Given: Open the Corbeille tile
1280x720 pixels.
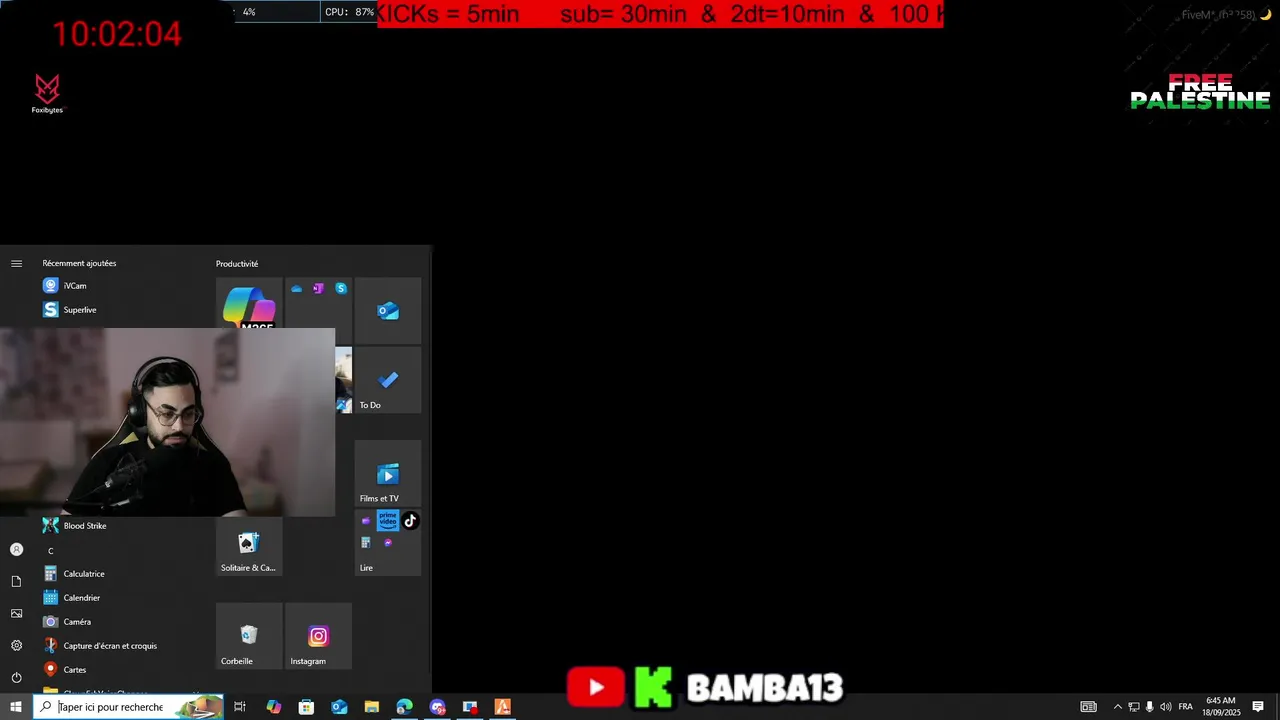Looking at the screenshot, I should (x=249, y=636).
